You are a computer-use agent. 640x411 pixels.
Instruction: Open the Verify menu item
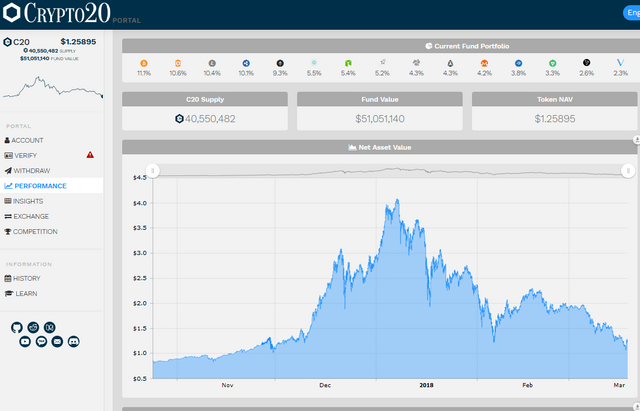coord(20,156)
